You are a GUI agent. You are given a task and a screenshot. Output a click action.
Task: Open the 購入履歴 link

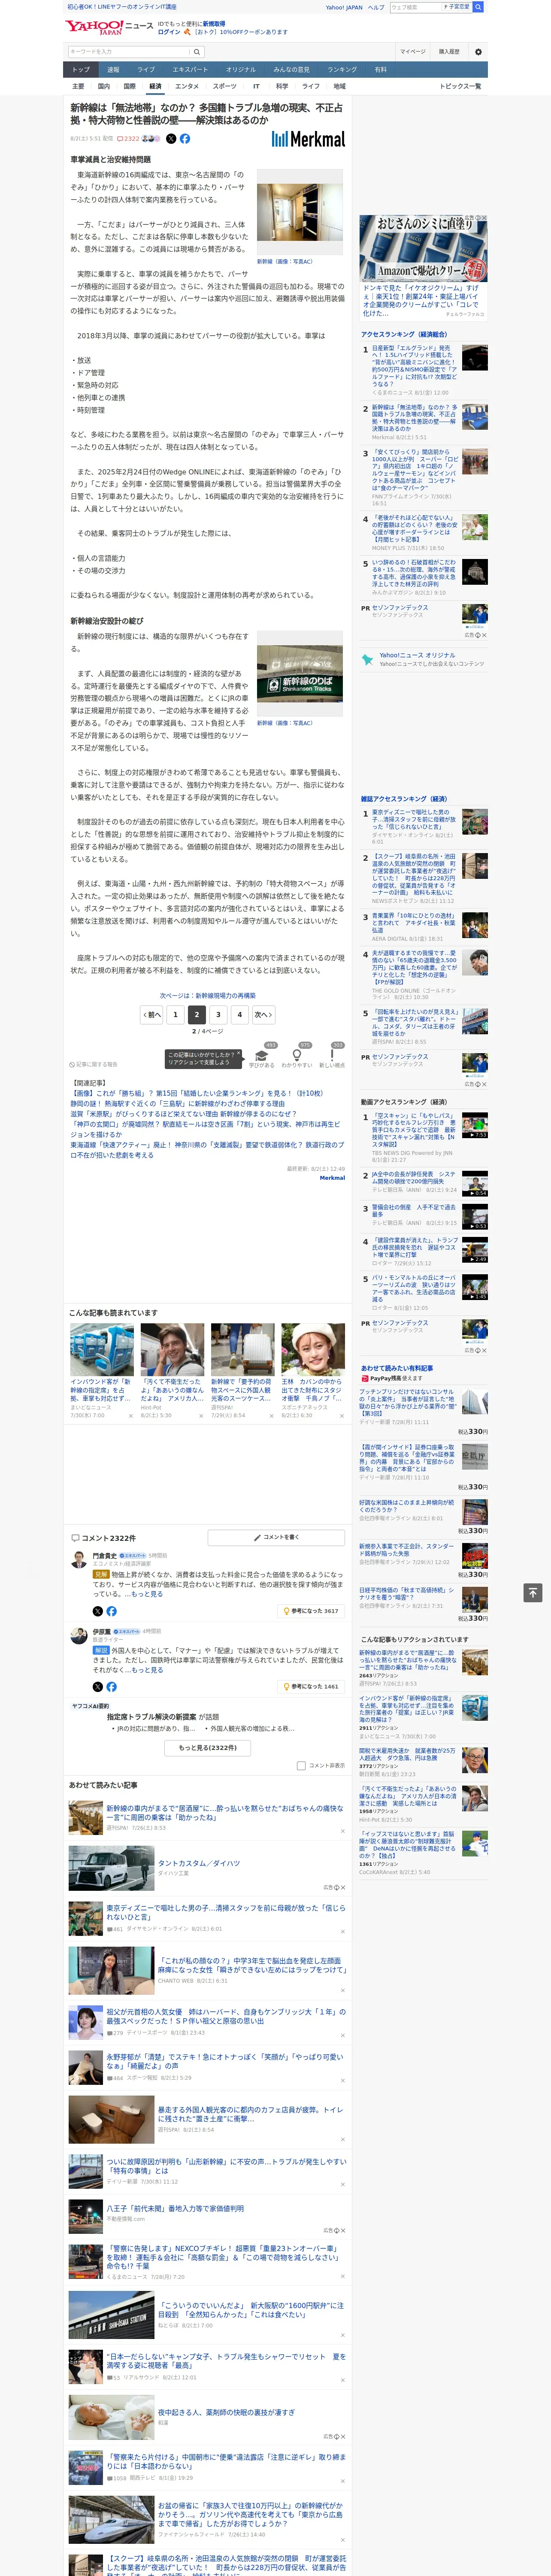coord(449,52)
